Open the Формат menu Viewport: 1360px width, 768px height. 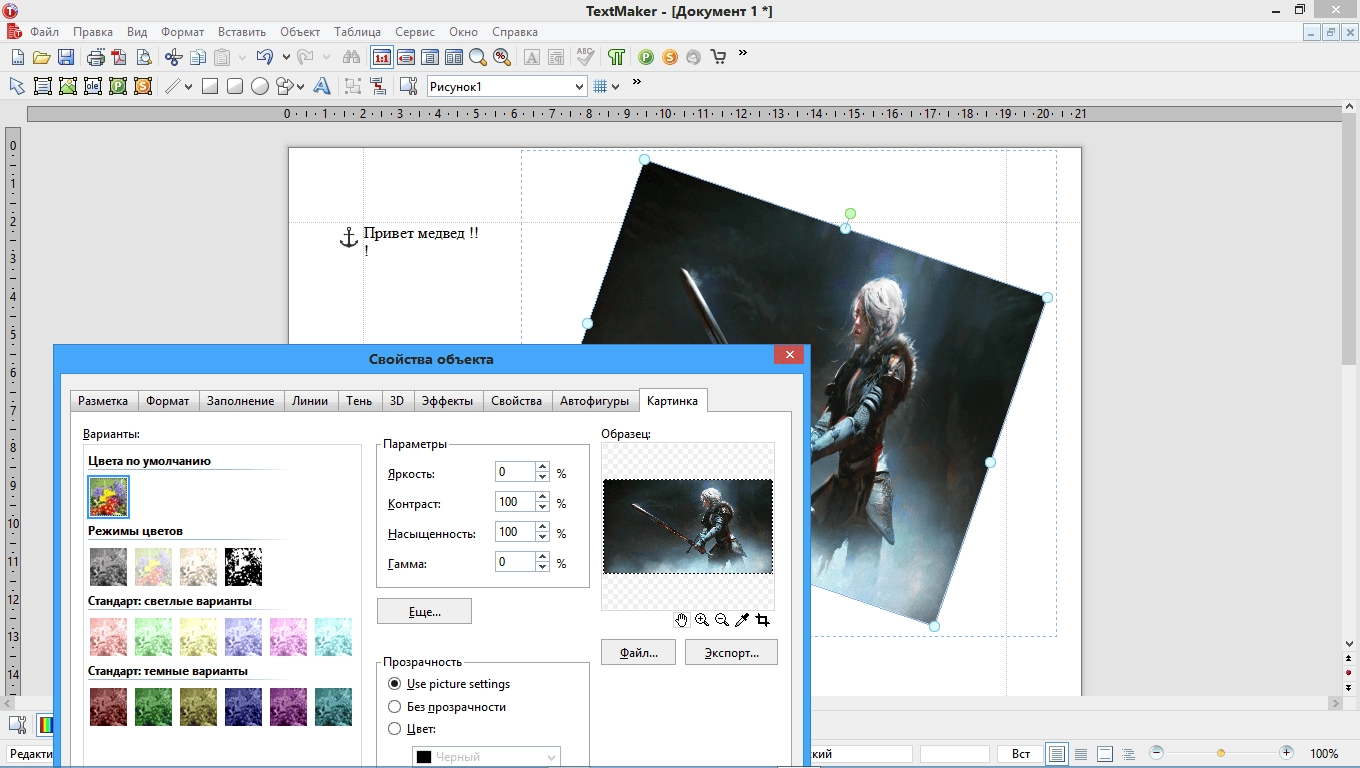(182, 32)
